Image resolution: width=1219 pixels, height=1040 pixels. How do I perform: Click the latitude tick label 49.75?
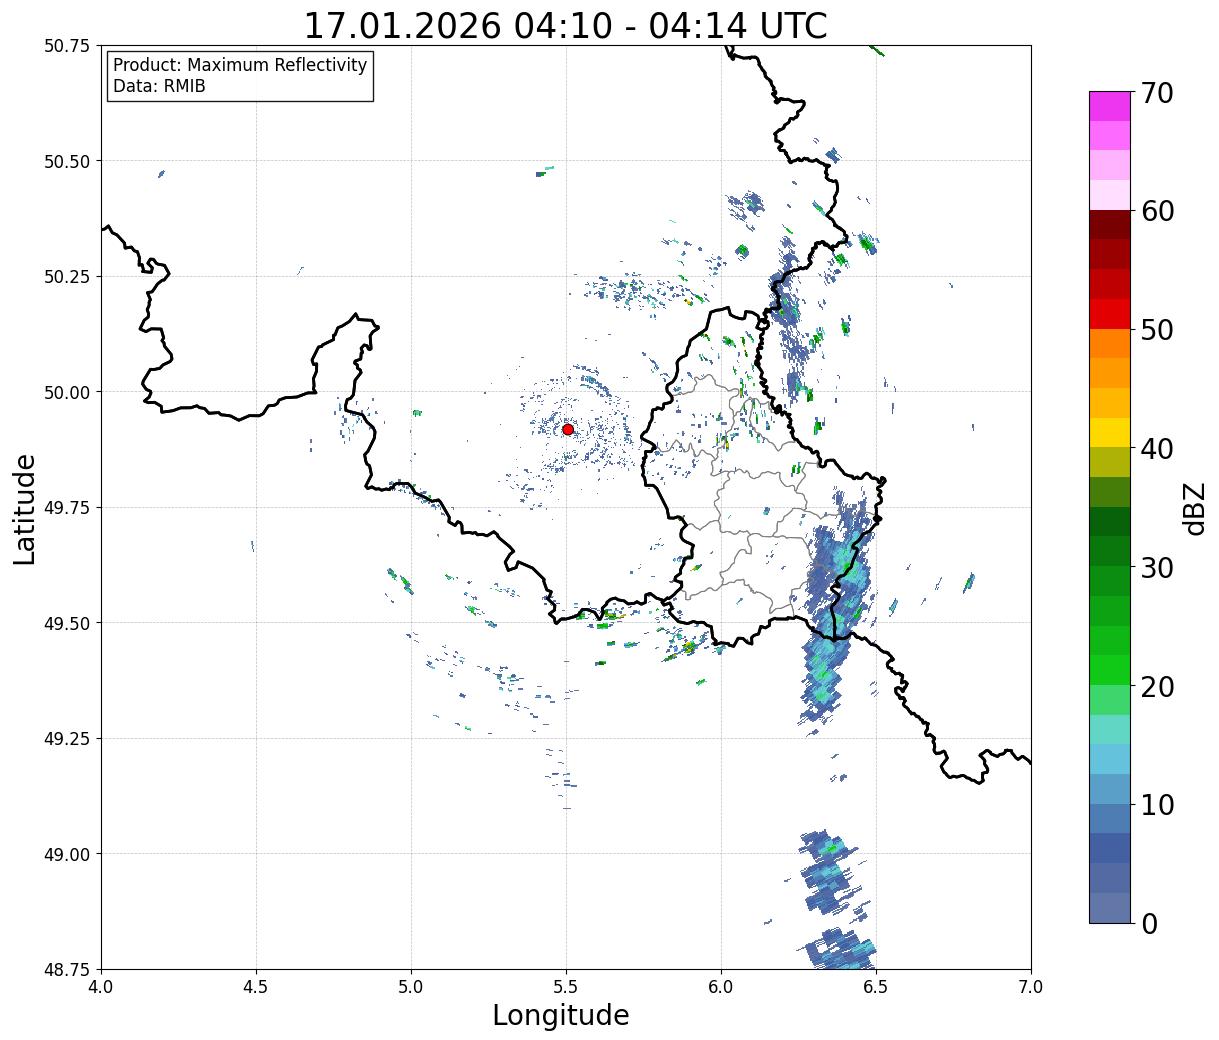point(67,508)
